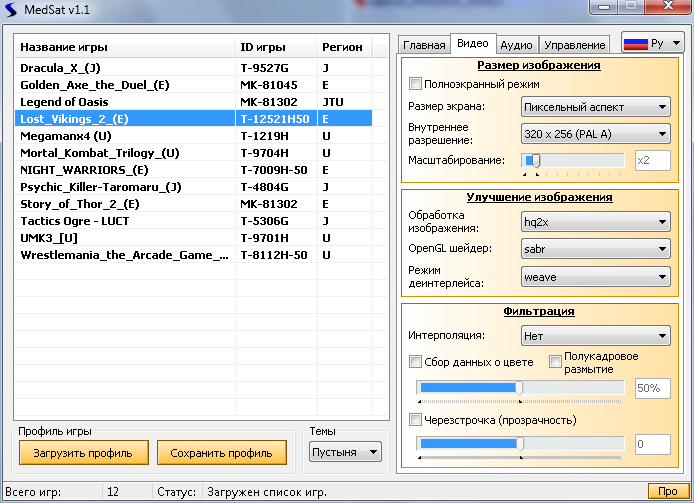Expand the Внутреннее разрешение dropdown
This screenshot has height=503, width=694.
595,134
